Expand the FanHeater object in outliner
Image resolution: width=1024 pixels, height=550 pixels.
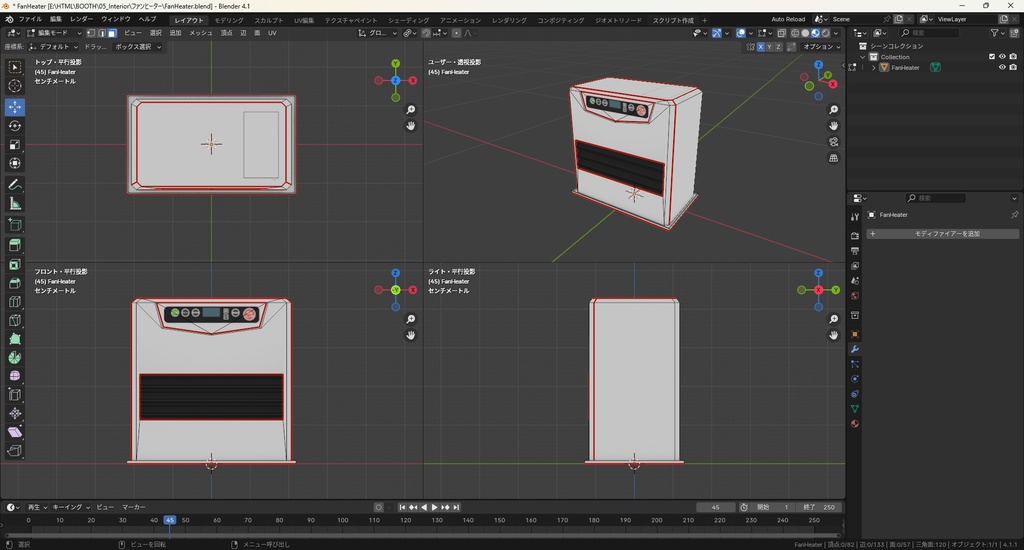coord(873,68)
